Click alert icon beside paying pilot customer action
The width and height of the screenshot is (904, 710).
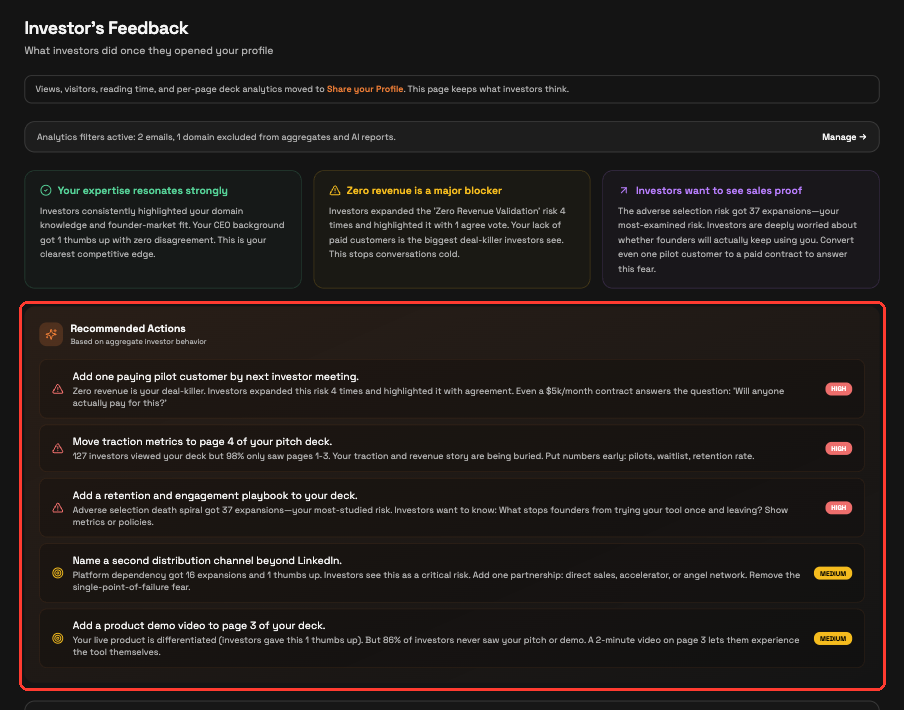tap(58, 389)
